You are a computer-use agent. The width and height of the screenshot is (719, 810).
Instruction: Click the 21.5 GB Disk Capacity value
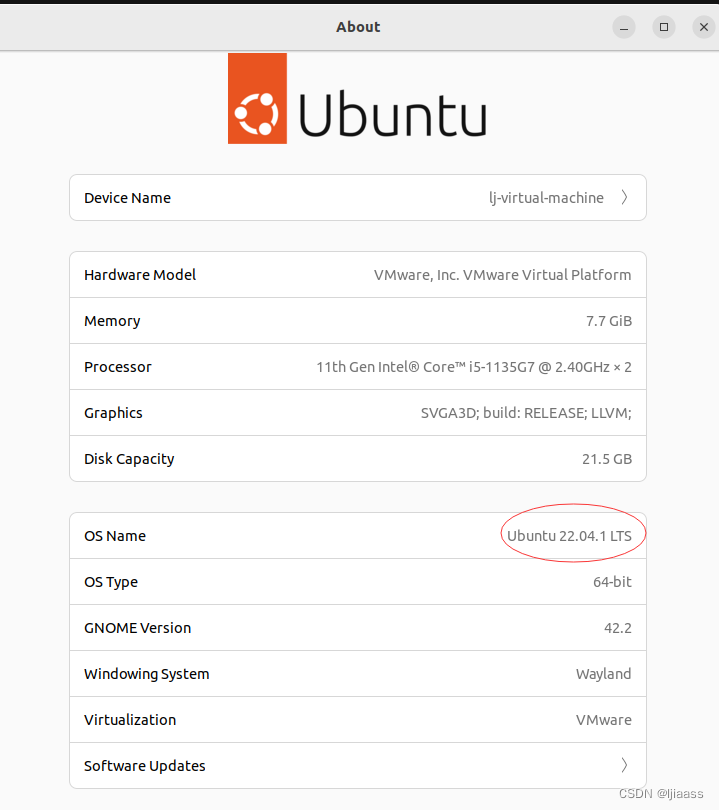click(x=605, y=459)
